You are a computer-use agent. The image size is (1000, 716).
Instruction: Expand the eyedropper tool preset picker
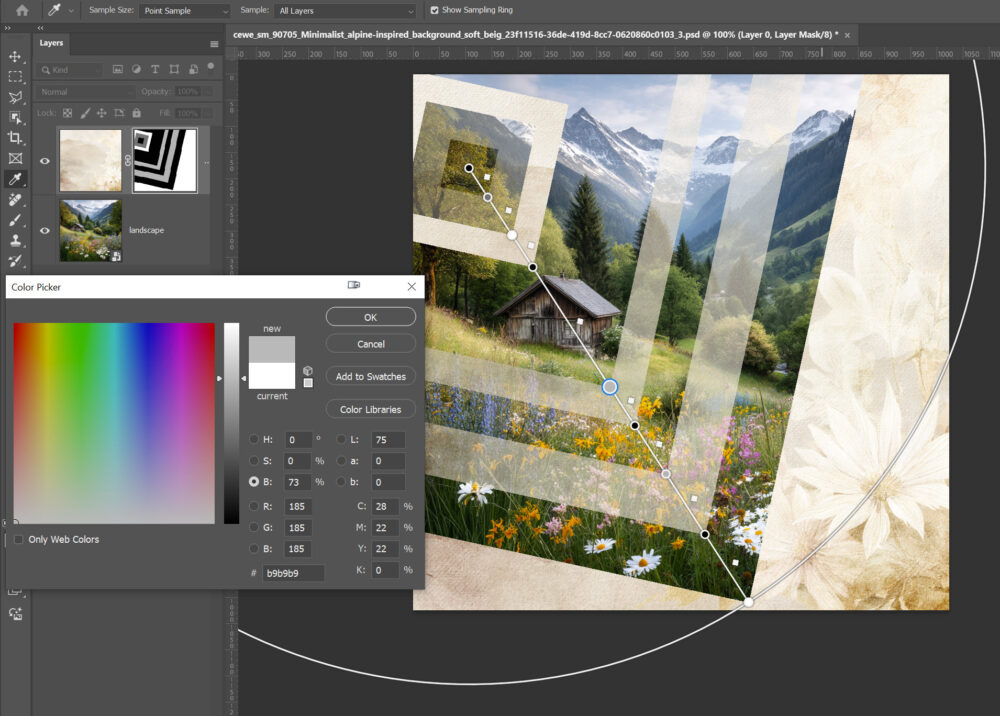(x=70, y=10)
